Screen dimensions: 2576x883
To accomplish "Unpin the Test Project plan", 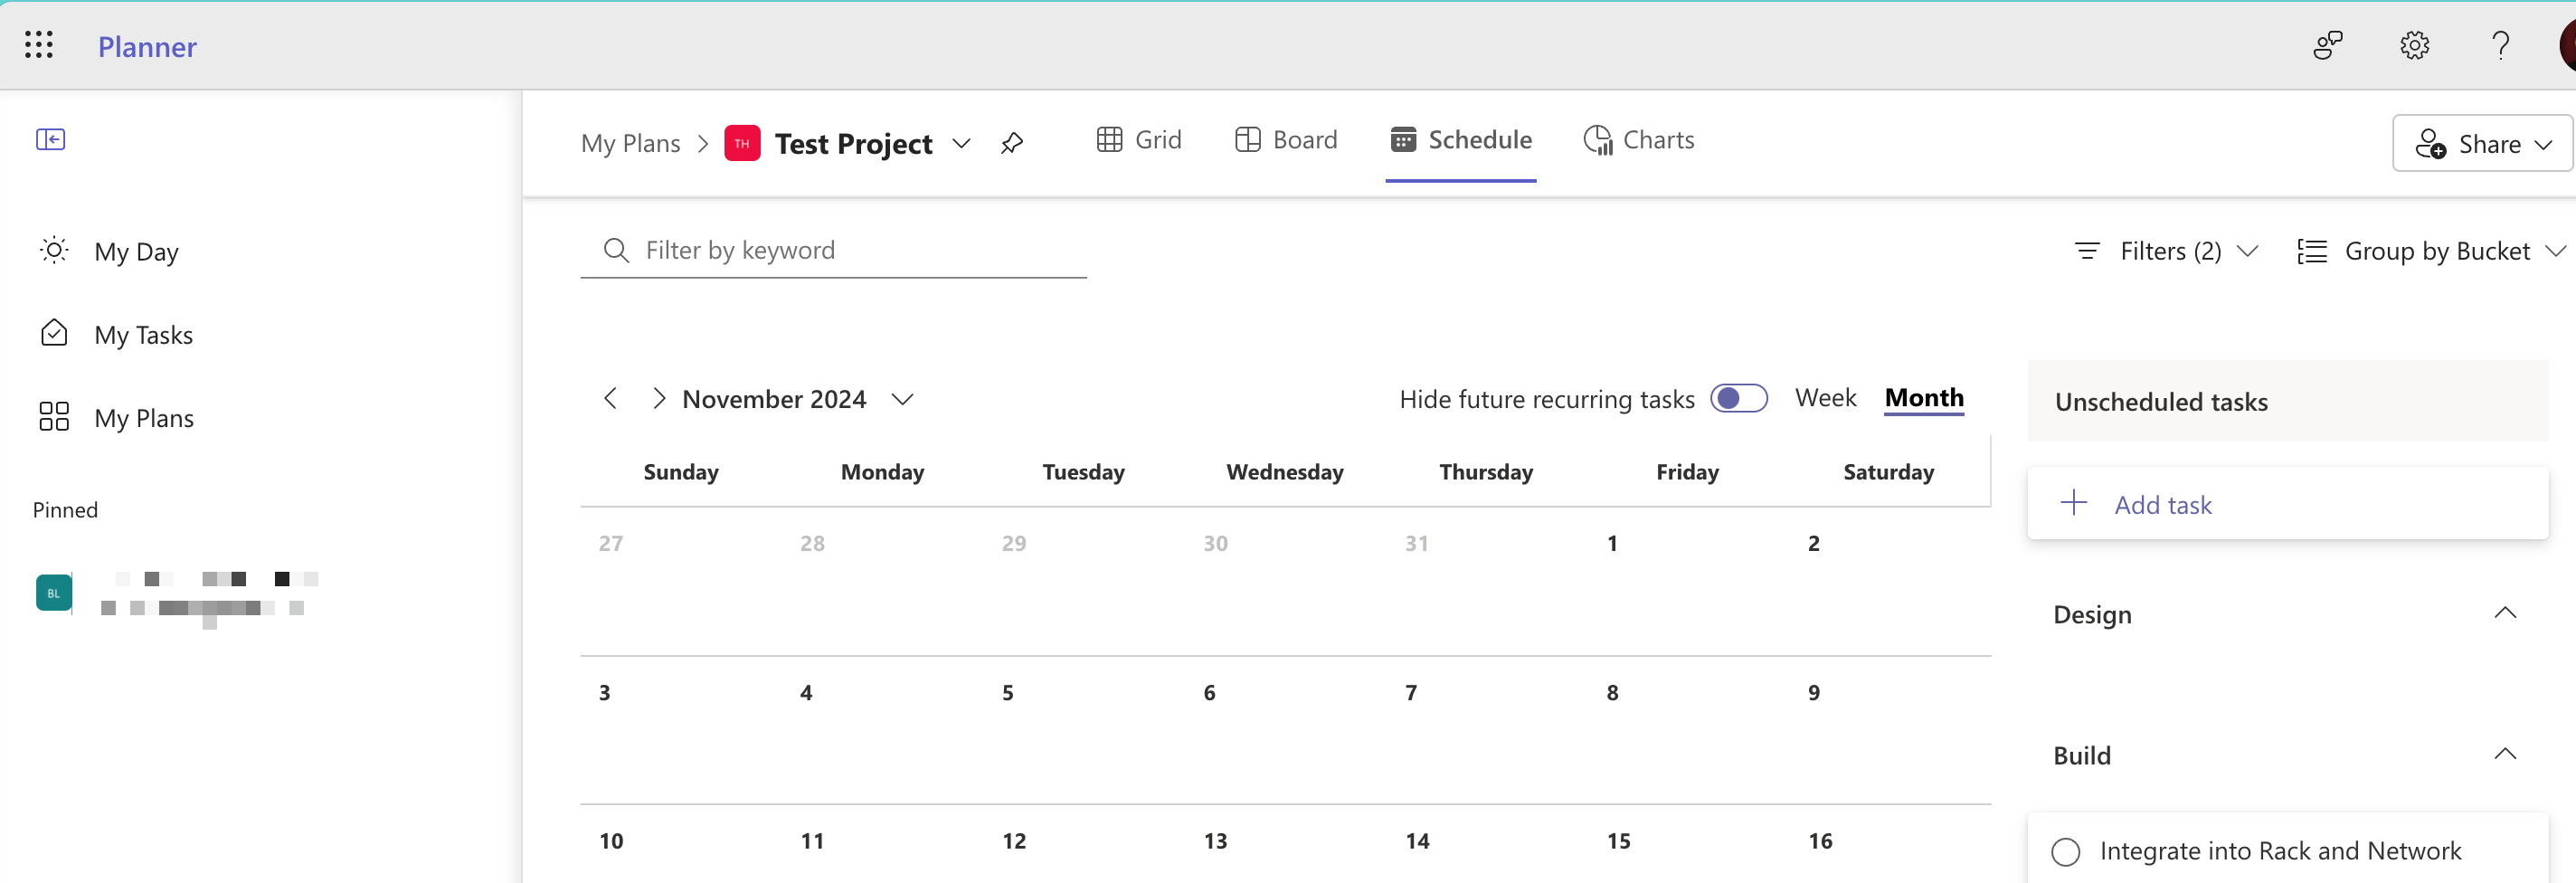I will coord(1012,142).
